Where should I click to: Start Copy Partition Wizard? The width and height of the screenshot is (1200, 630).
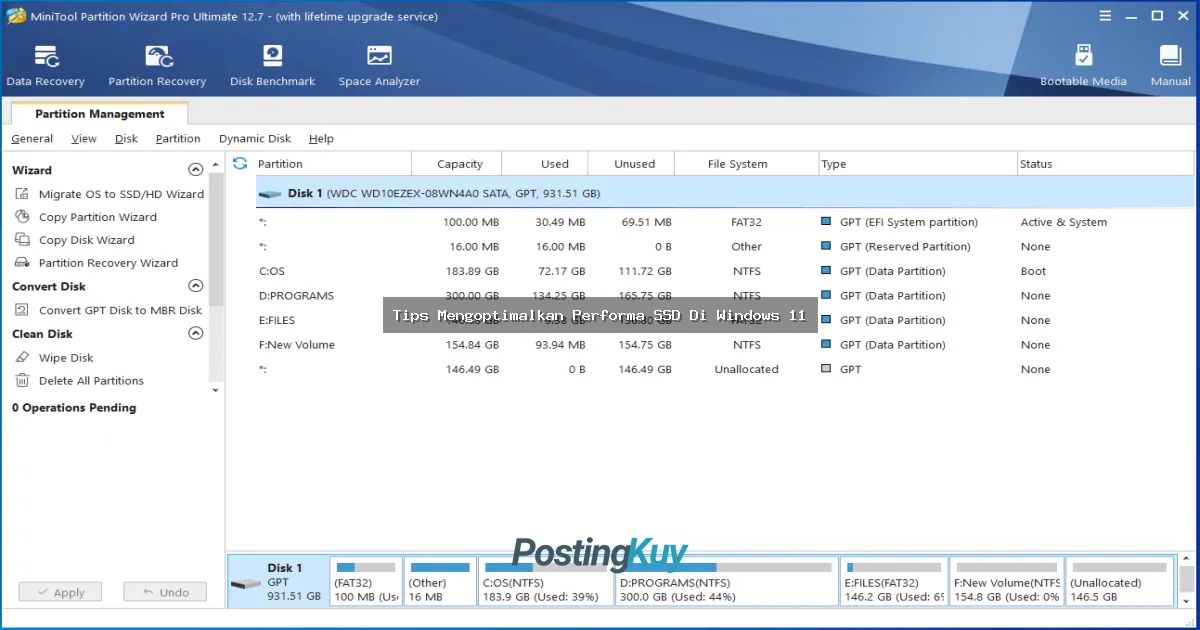(x=86, y=217)
